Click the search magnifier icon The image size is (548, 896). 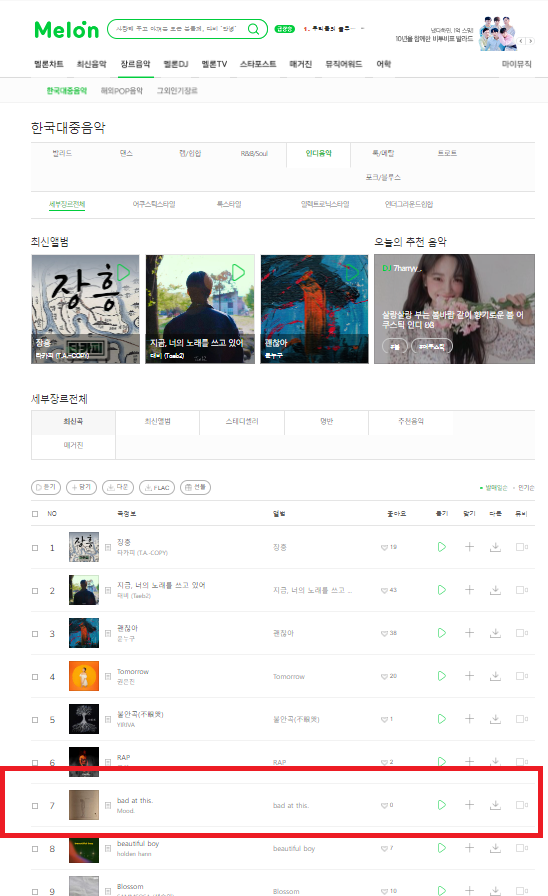[253, 29]
